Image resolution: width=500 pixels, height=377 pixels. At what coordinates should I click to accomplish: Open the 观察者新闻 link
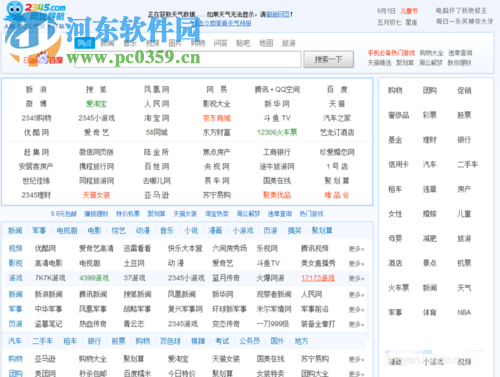(x=274, y=294)
